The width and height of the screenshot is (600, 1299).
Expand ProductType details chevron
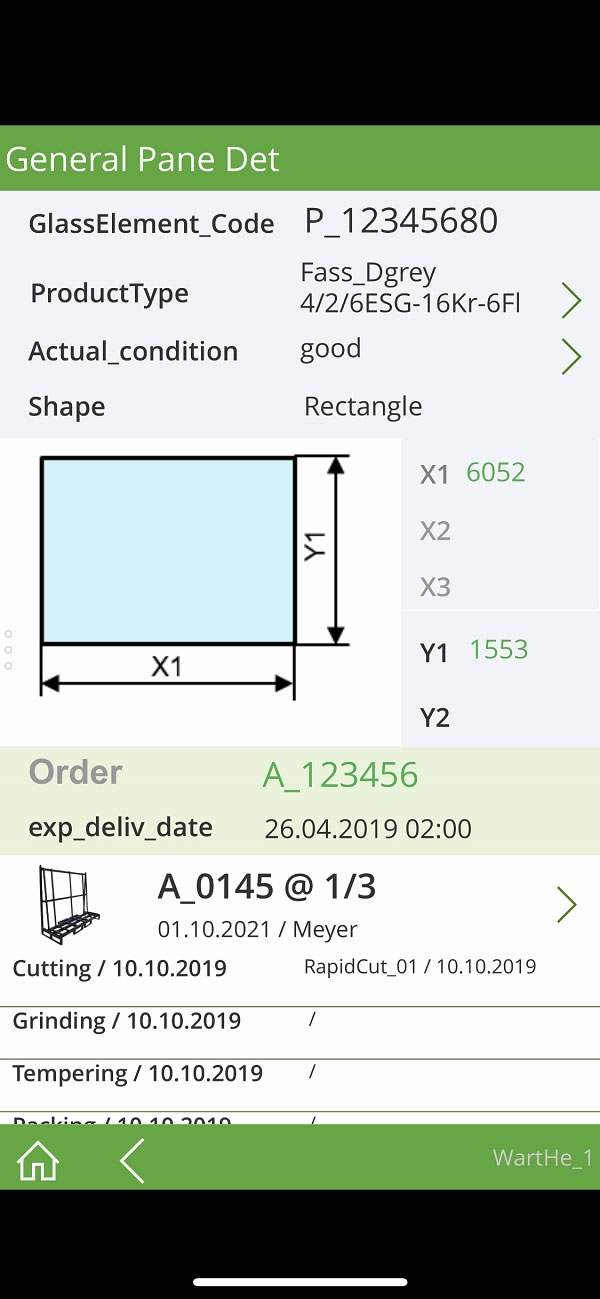click(571, 301)
